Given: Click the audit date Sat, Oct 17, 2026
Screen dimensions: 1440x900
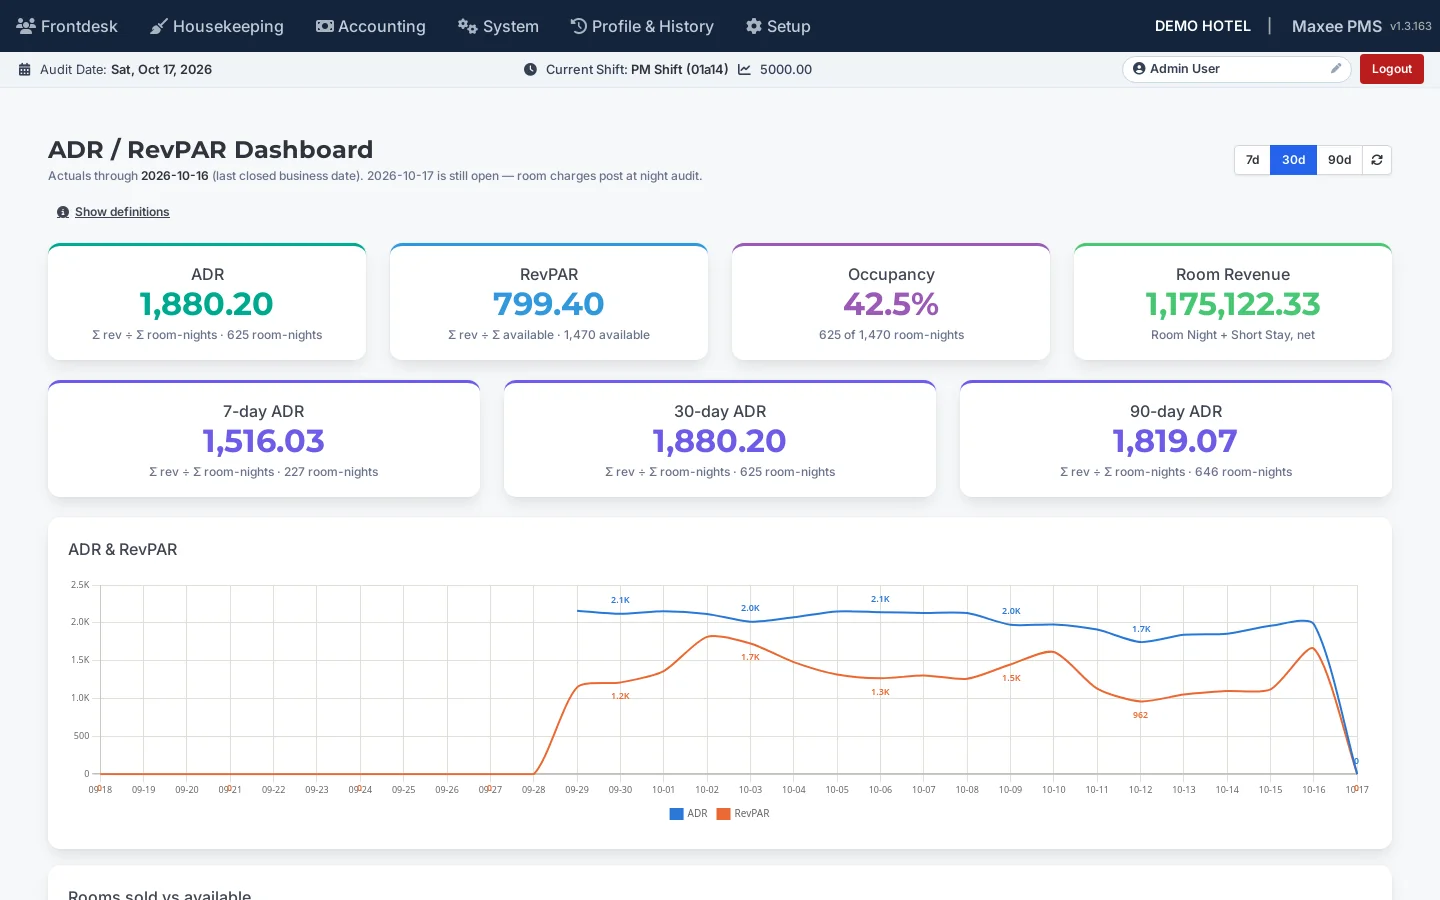Looking at the screenshot, I should [x=161, y=69].
